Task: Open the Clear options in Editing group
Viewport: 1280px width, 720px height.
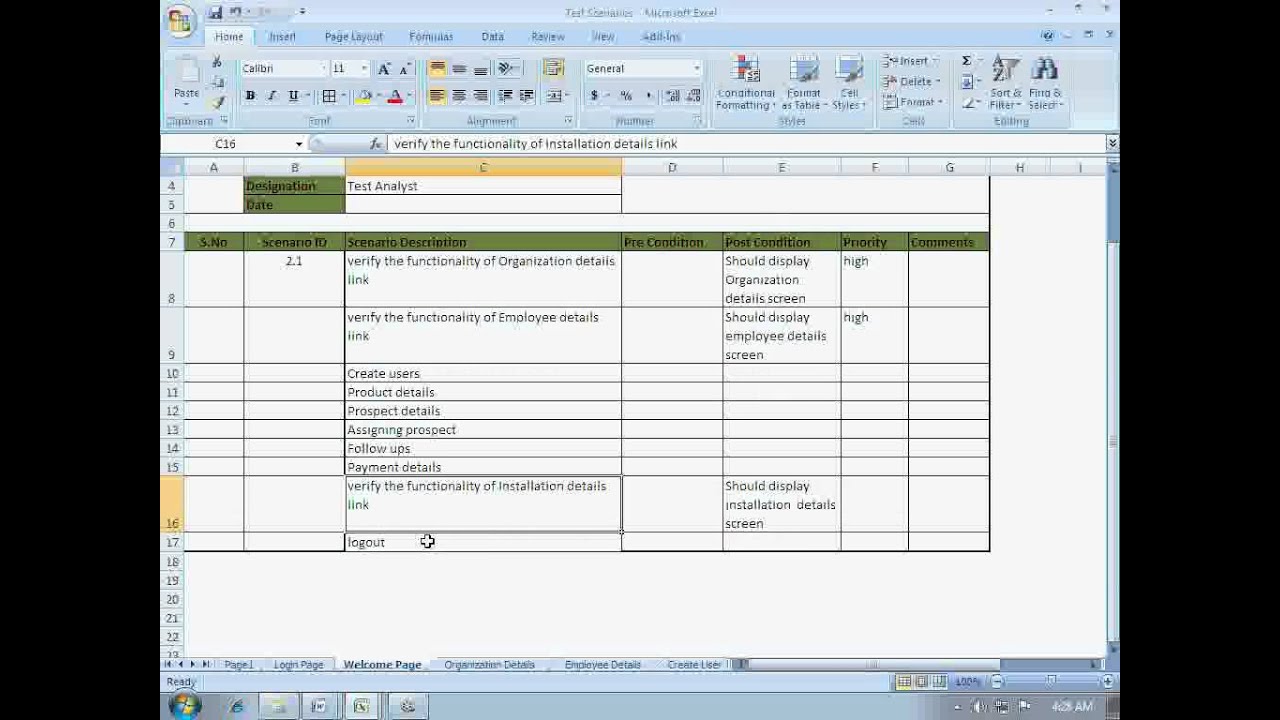Action: (967, 102)
